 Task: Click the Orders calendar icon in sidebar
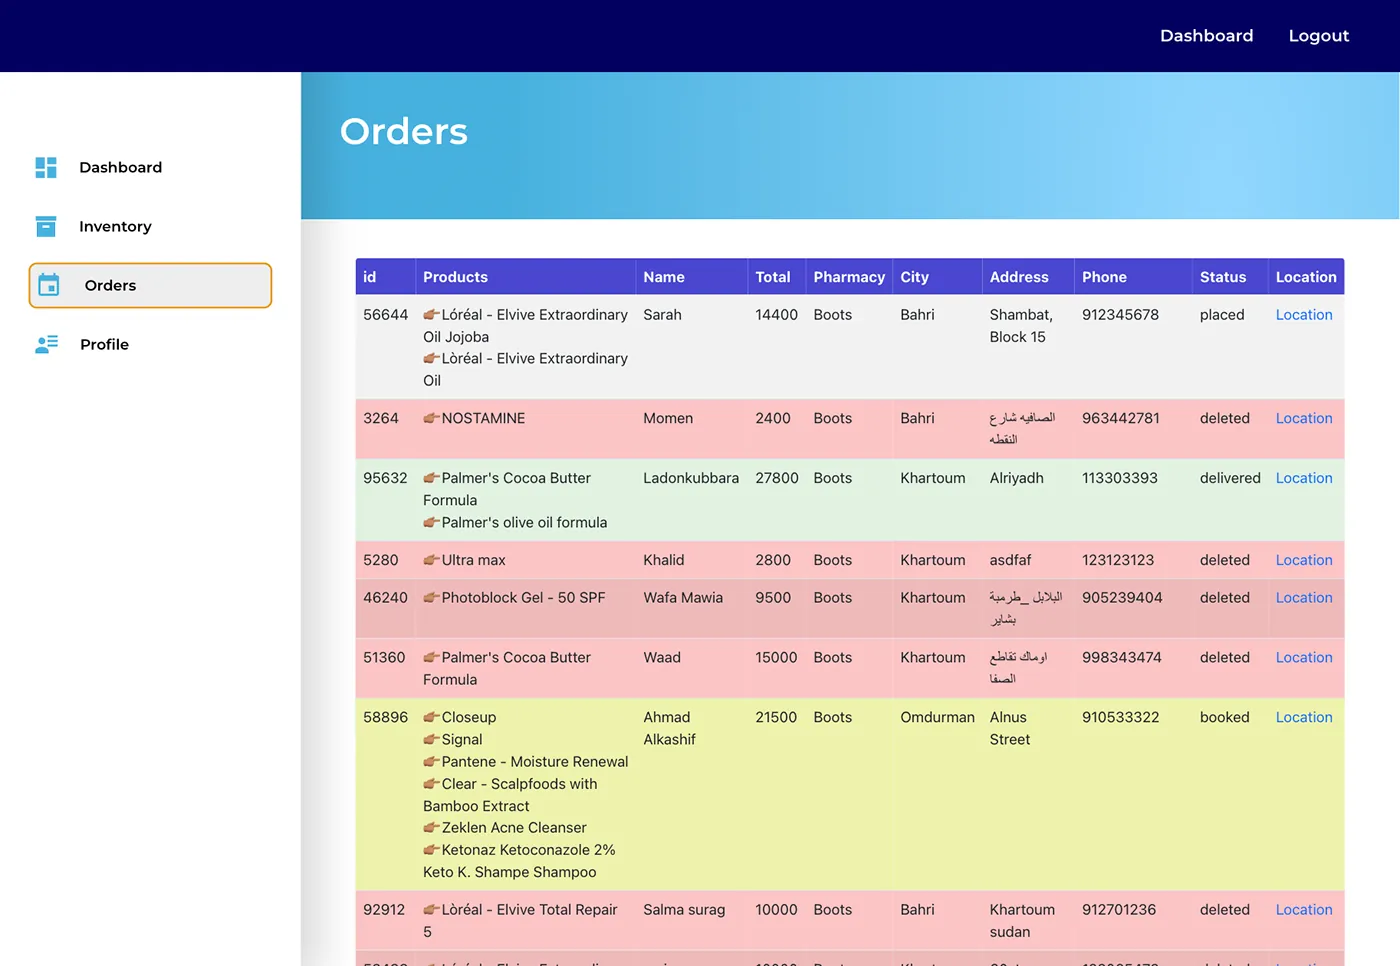pyautogui.click(x=49, y=285)
